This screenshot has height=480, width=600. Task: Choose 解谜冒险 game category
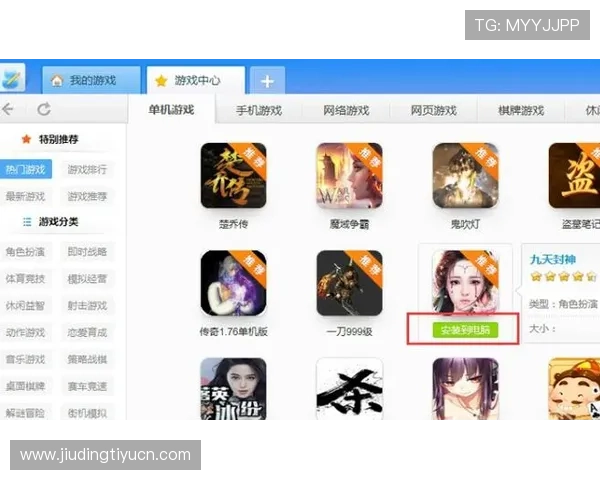click(x=25, y=413)
